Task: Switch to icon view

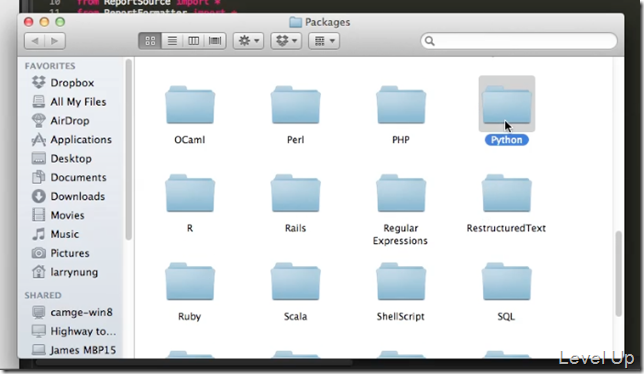Action: click(x=150, y=41)
